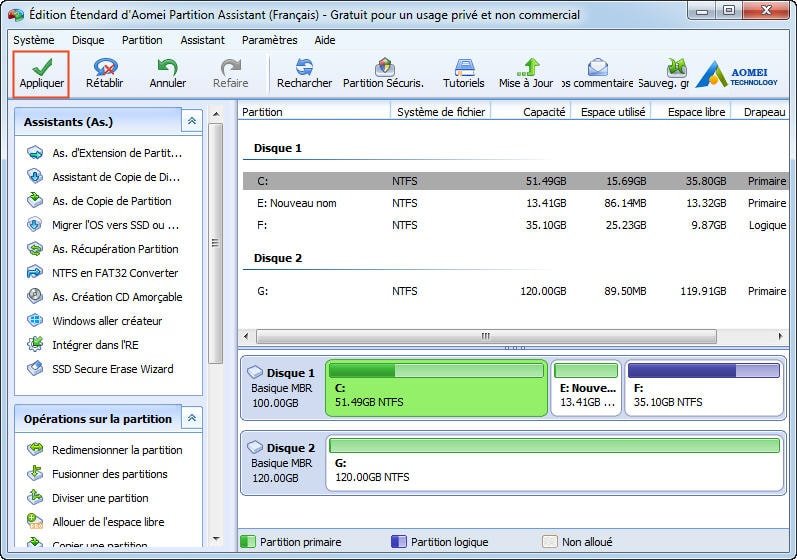
Task: Select the E: Nouveau nom row
Action: click(515, 203)
